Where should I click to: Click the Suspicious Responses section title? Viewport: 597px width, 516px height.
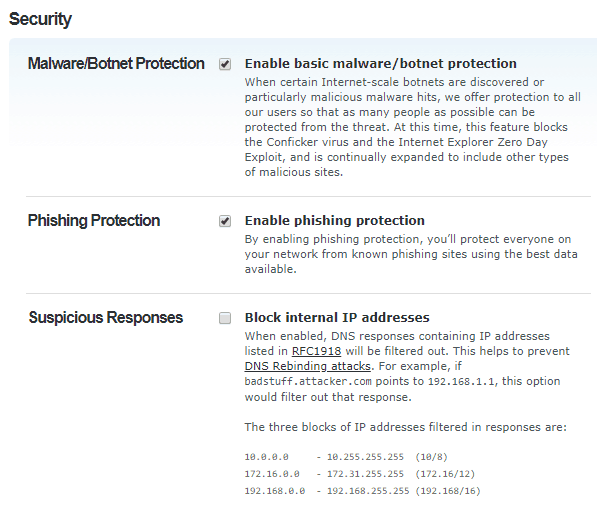(106, 318)
